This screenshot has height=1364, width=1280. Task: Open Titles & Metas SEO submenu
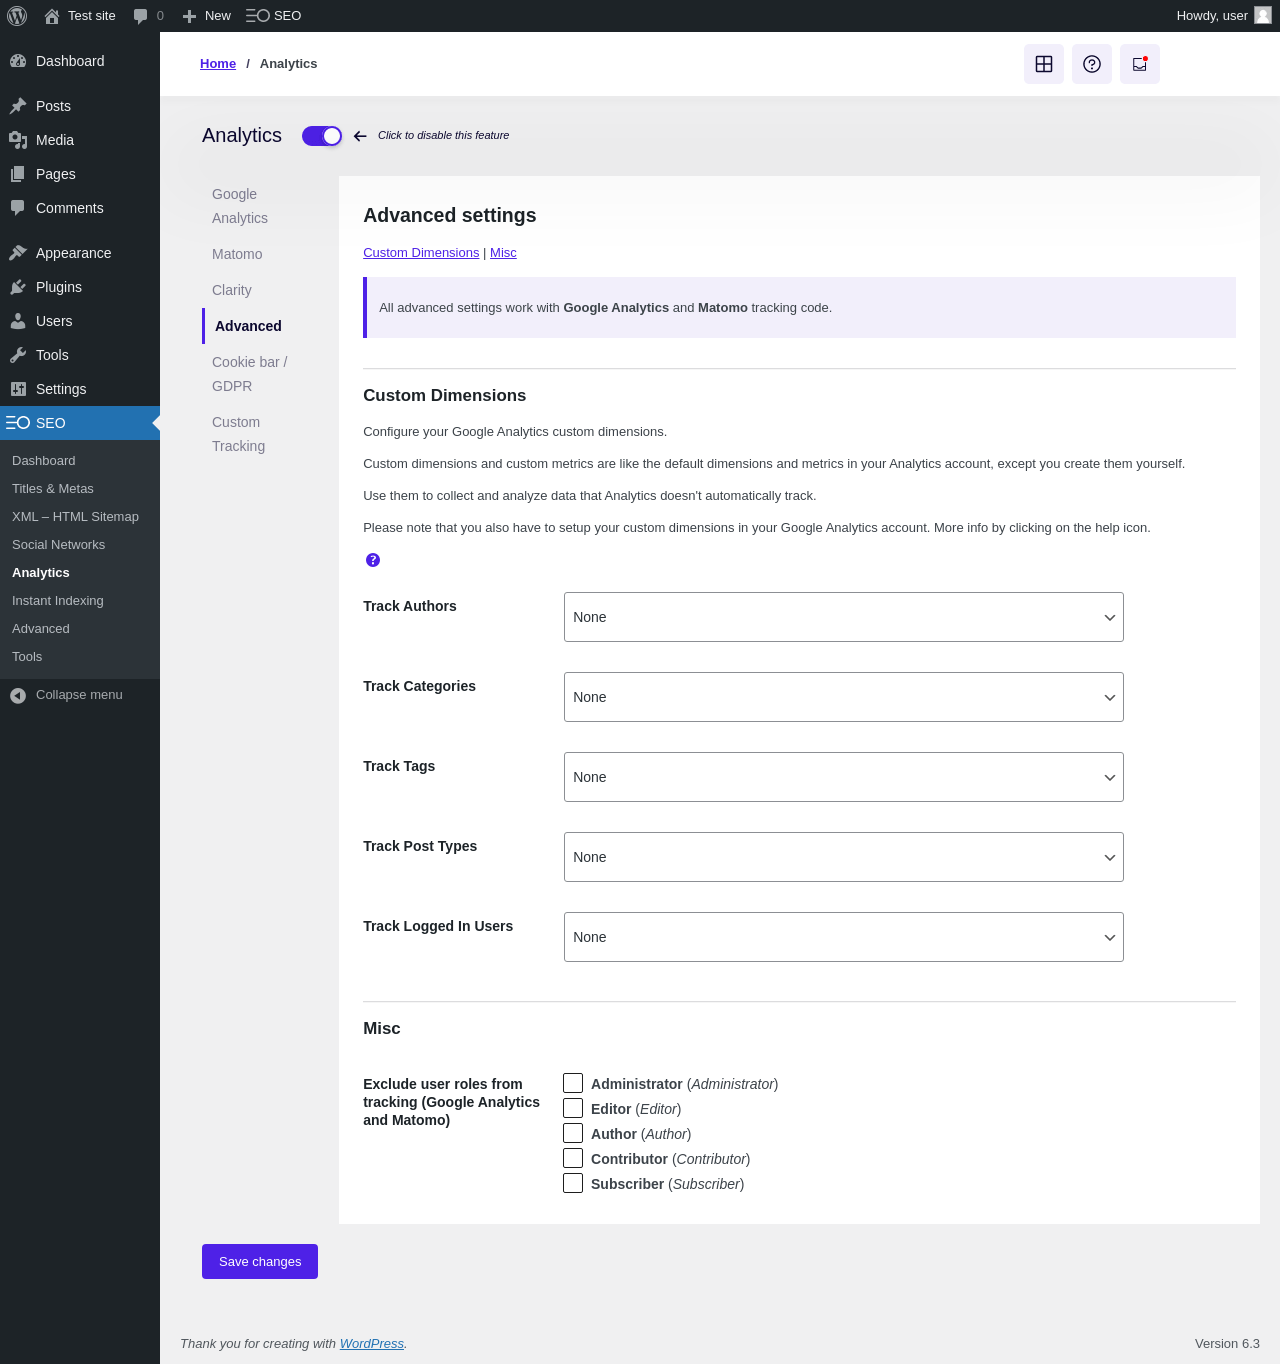[x=53, y=489]
